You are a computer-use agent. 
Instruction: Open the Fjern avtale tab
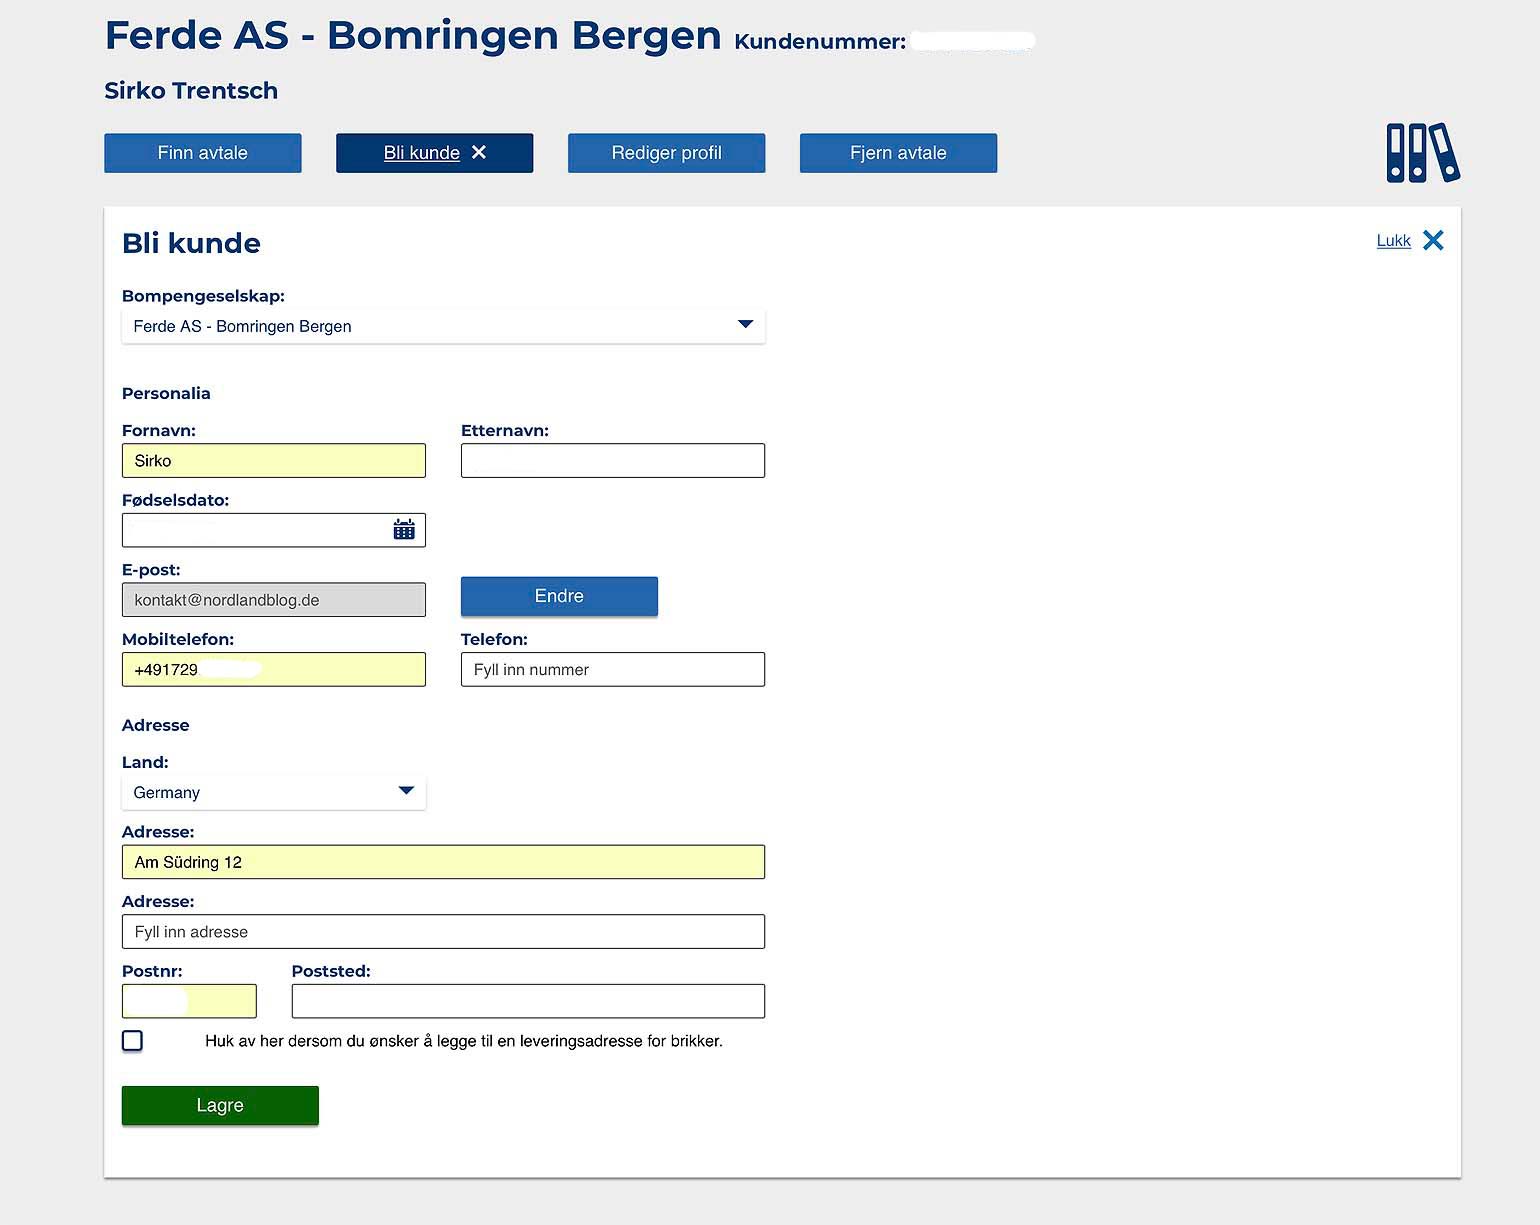click(898, 153)
